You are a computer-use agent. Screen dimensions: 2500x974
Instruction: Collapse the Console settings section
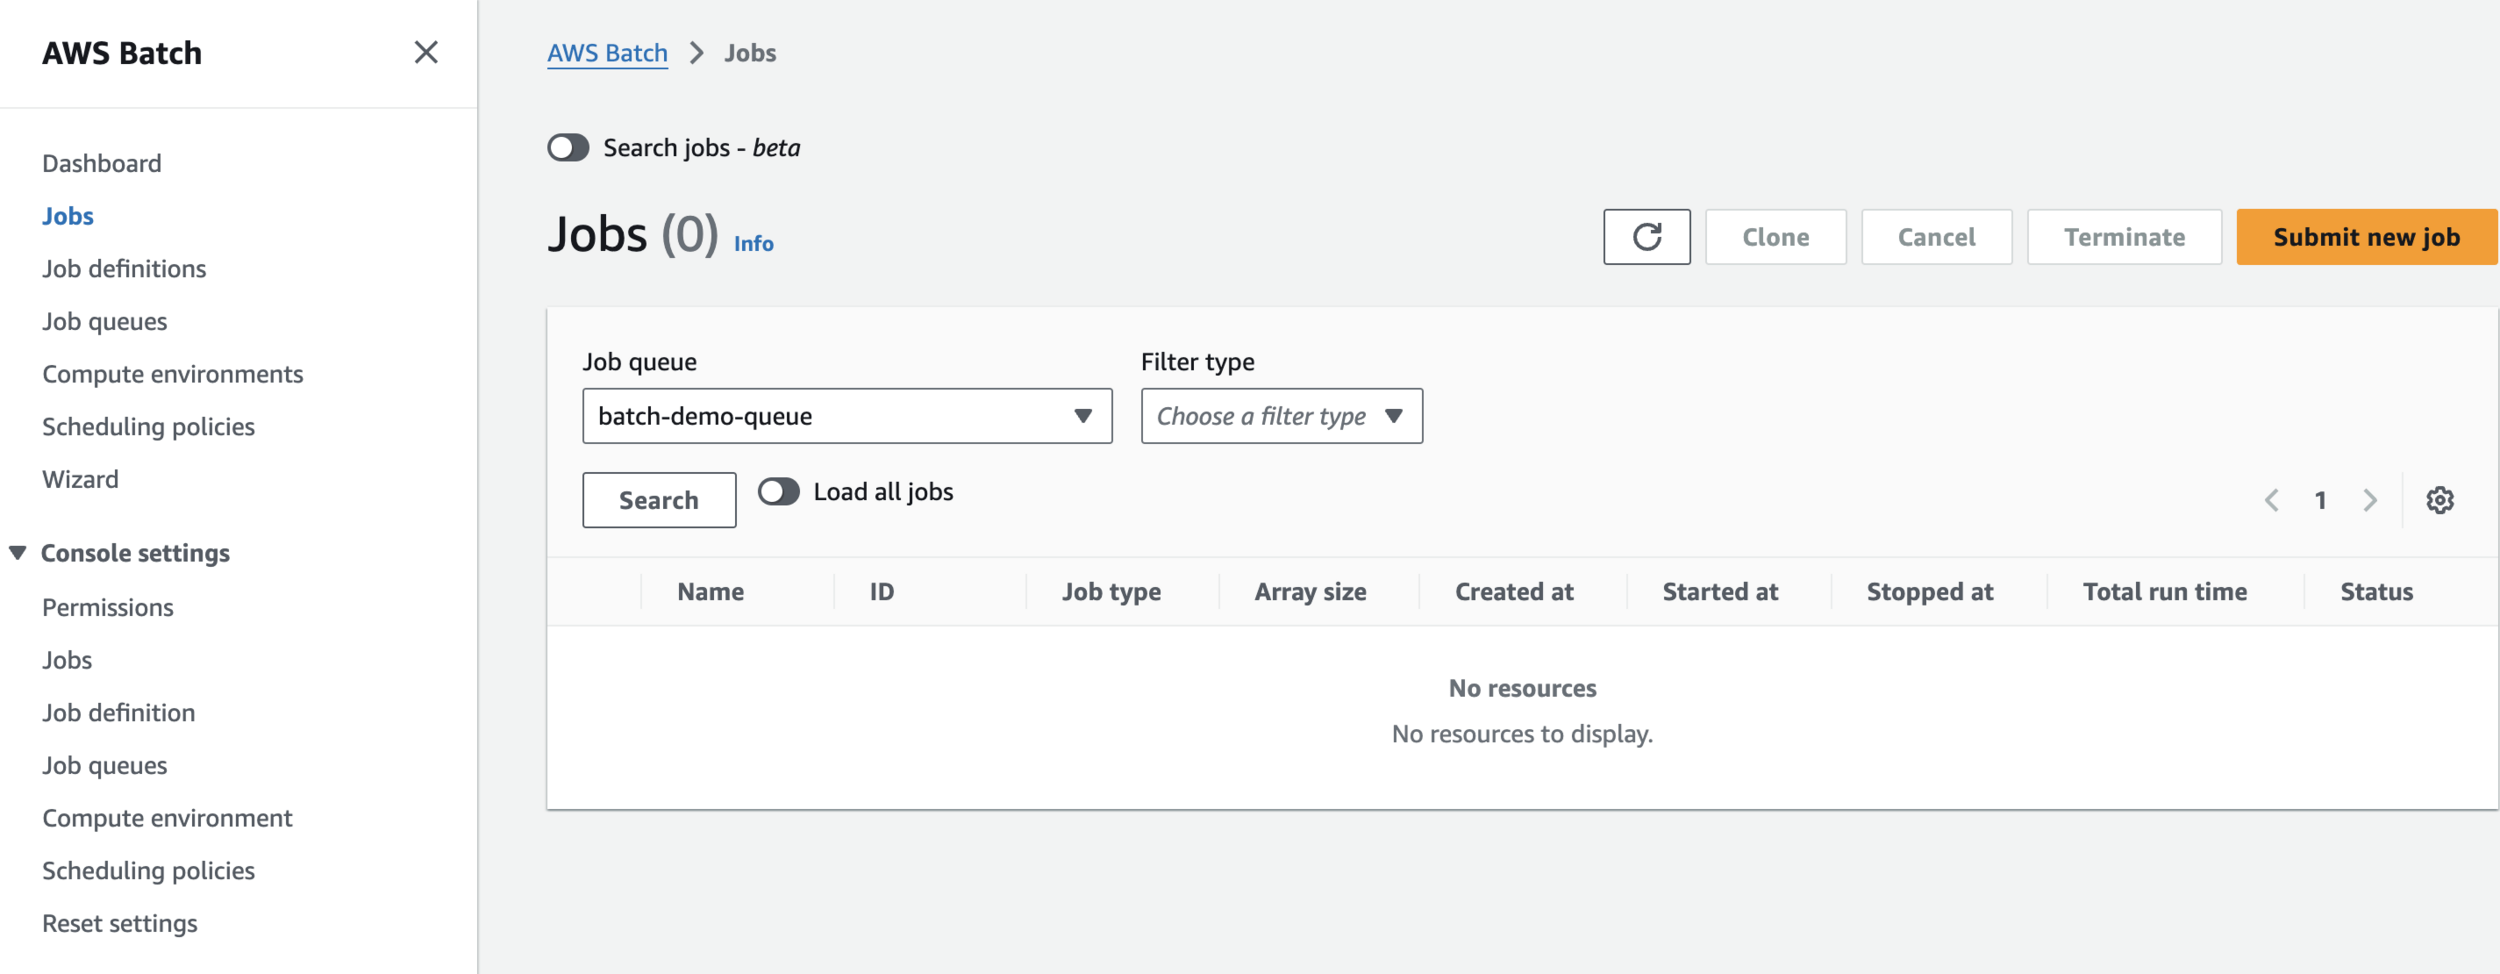[x=18, y=553]
